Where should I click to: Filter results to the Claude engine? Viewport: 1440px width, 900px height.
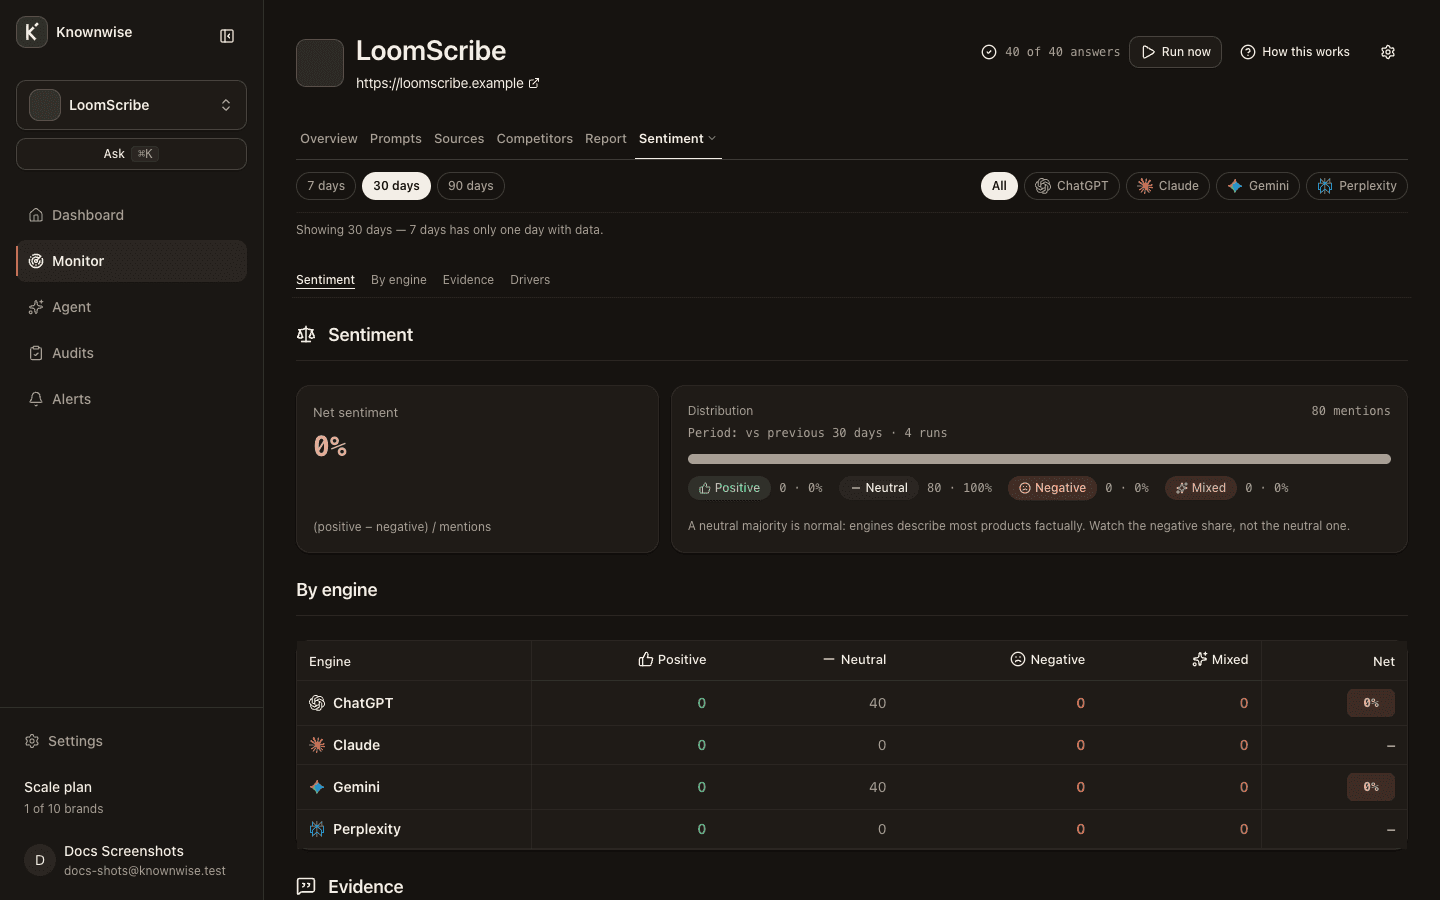pos(1168,186)
